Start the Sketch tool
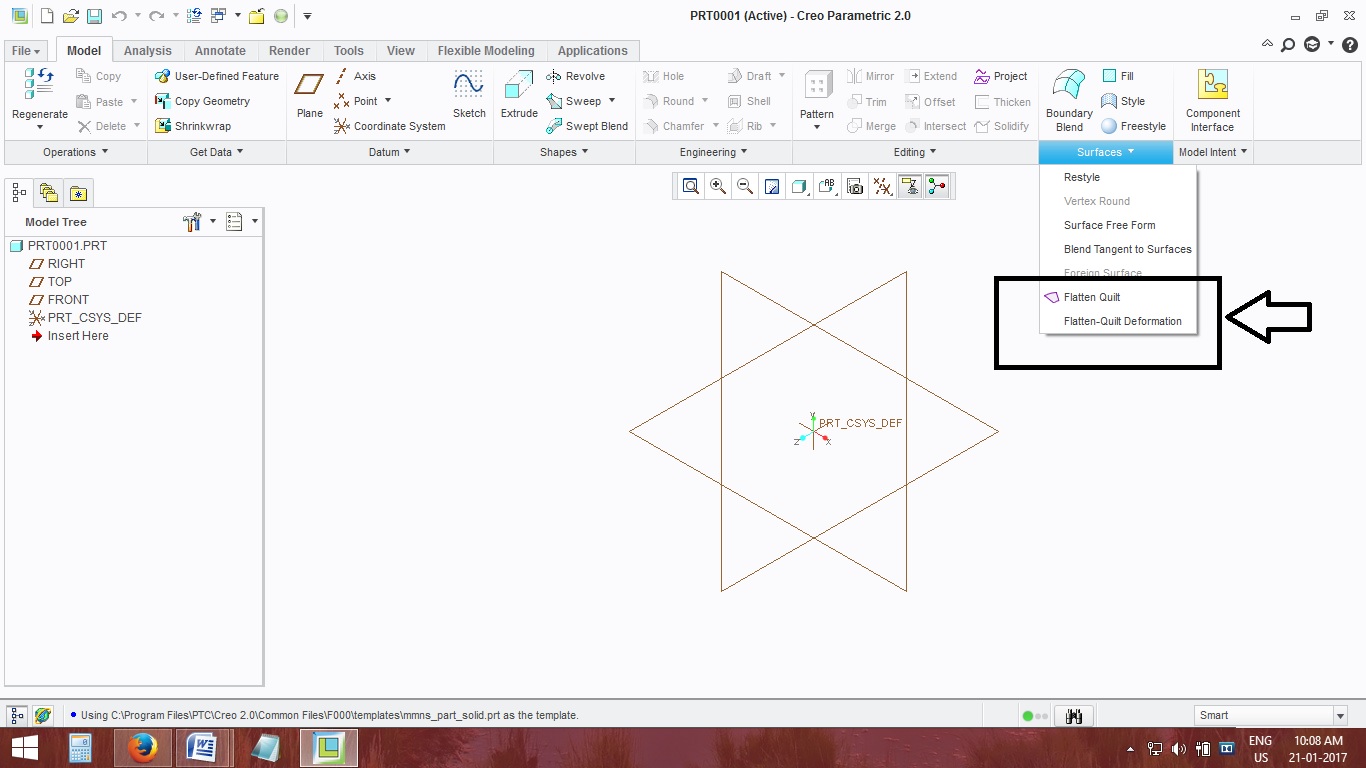Screen dimensions: 1366x768 pyautogui.click(x=469, y=93)
